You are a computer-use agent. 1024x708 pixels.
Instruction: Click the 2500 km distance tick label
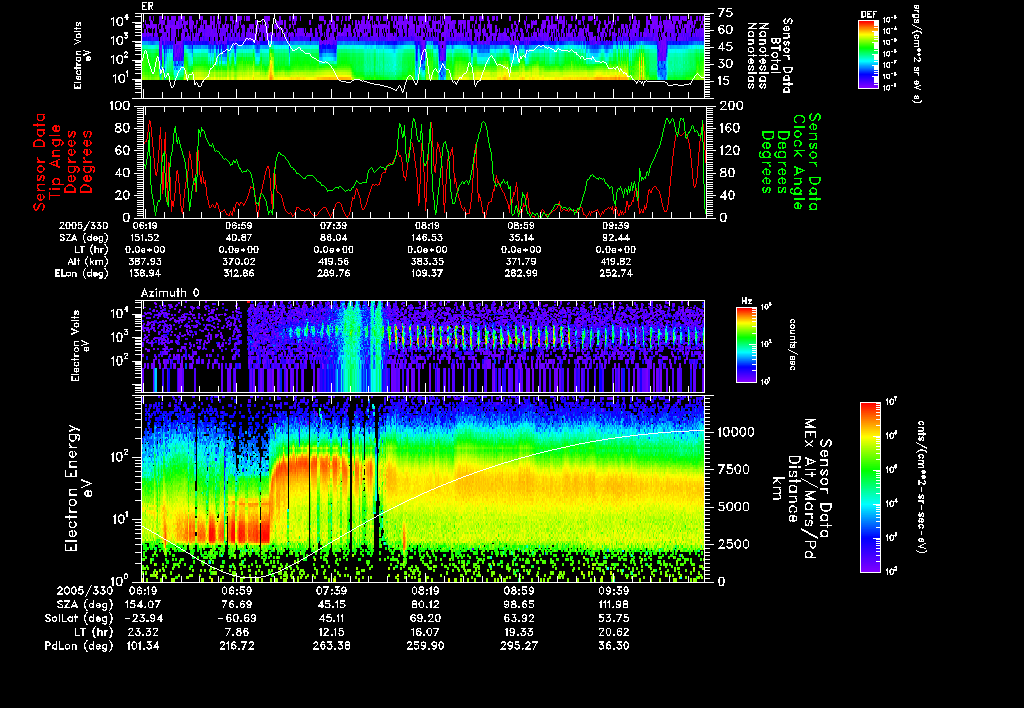coord(734,544)
